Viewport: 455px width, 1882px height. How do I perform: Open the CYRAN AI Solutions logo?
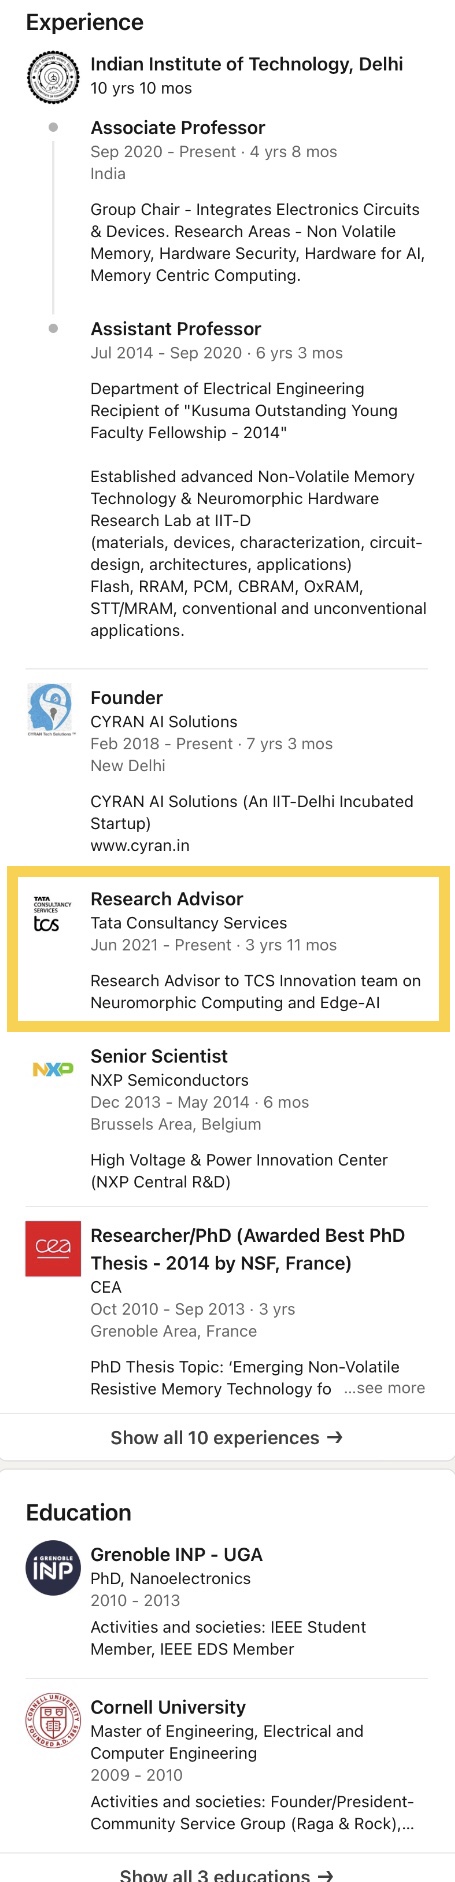(50, 710)
